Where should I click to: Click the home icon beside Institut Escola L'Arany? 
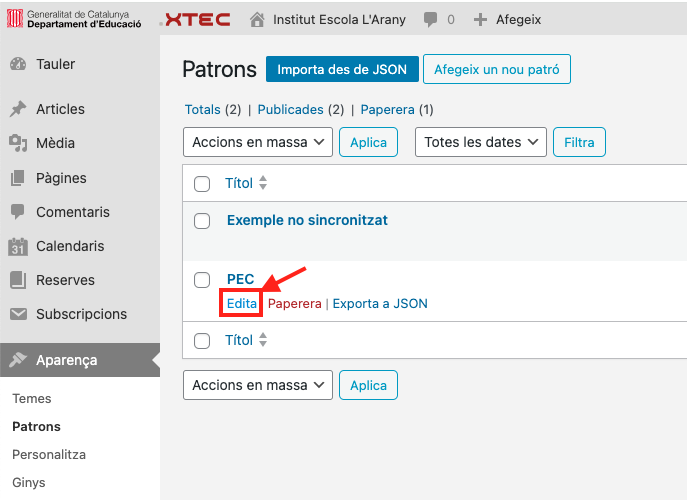pos(258,19)
